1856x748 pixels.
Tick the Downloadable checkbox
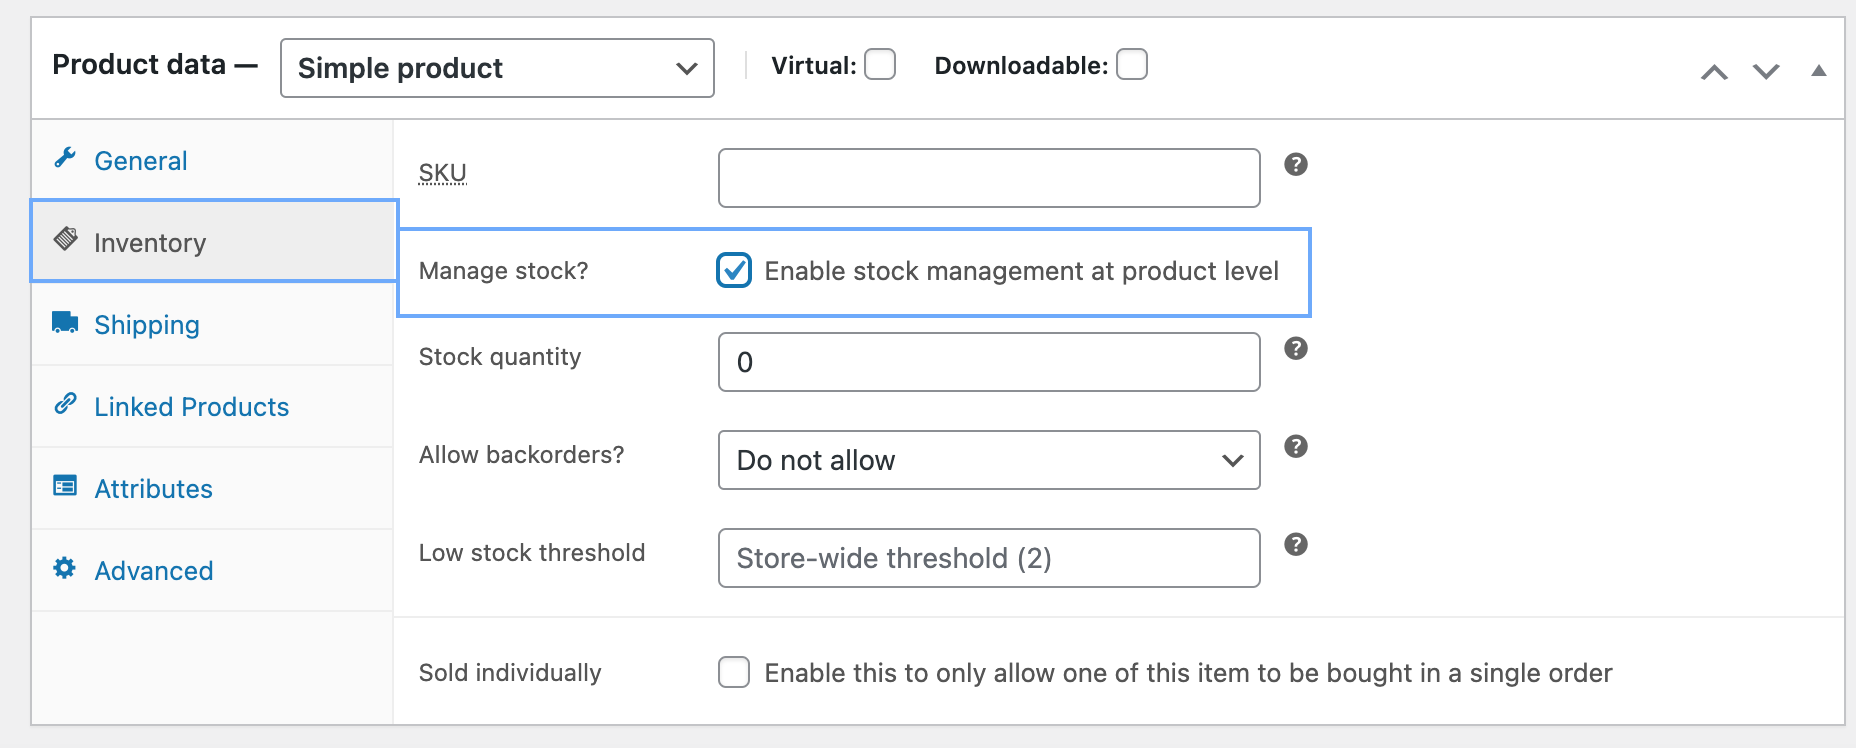[1132, 65]
